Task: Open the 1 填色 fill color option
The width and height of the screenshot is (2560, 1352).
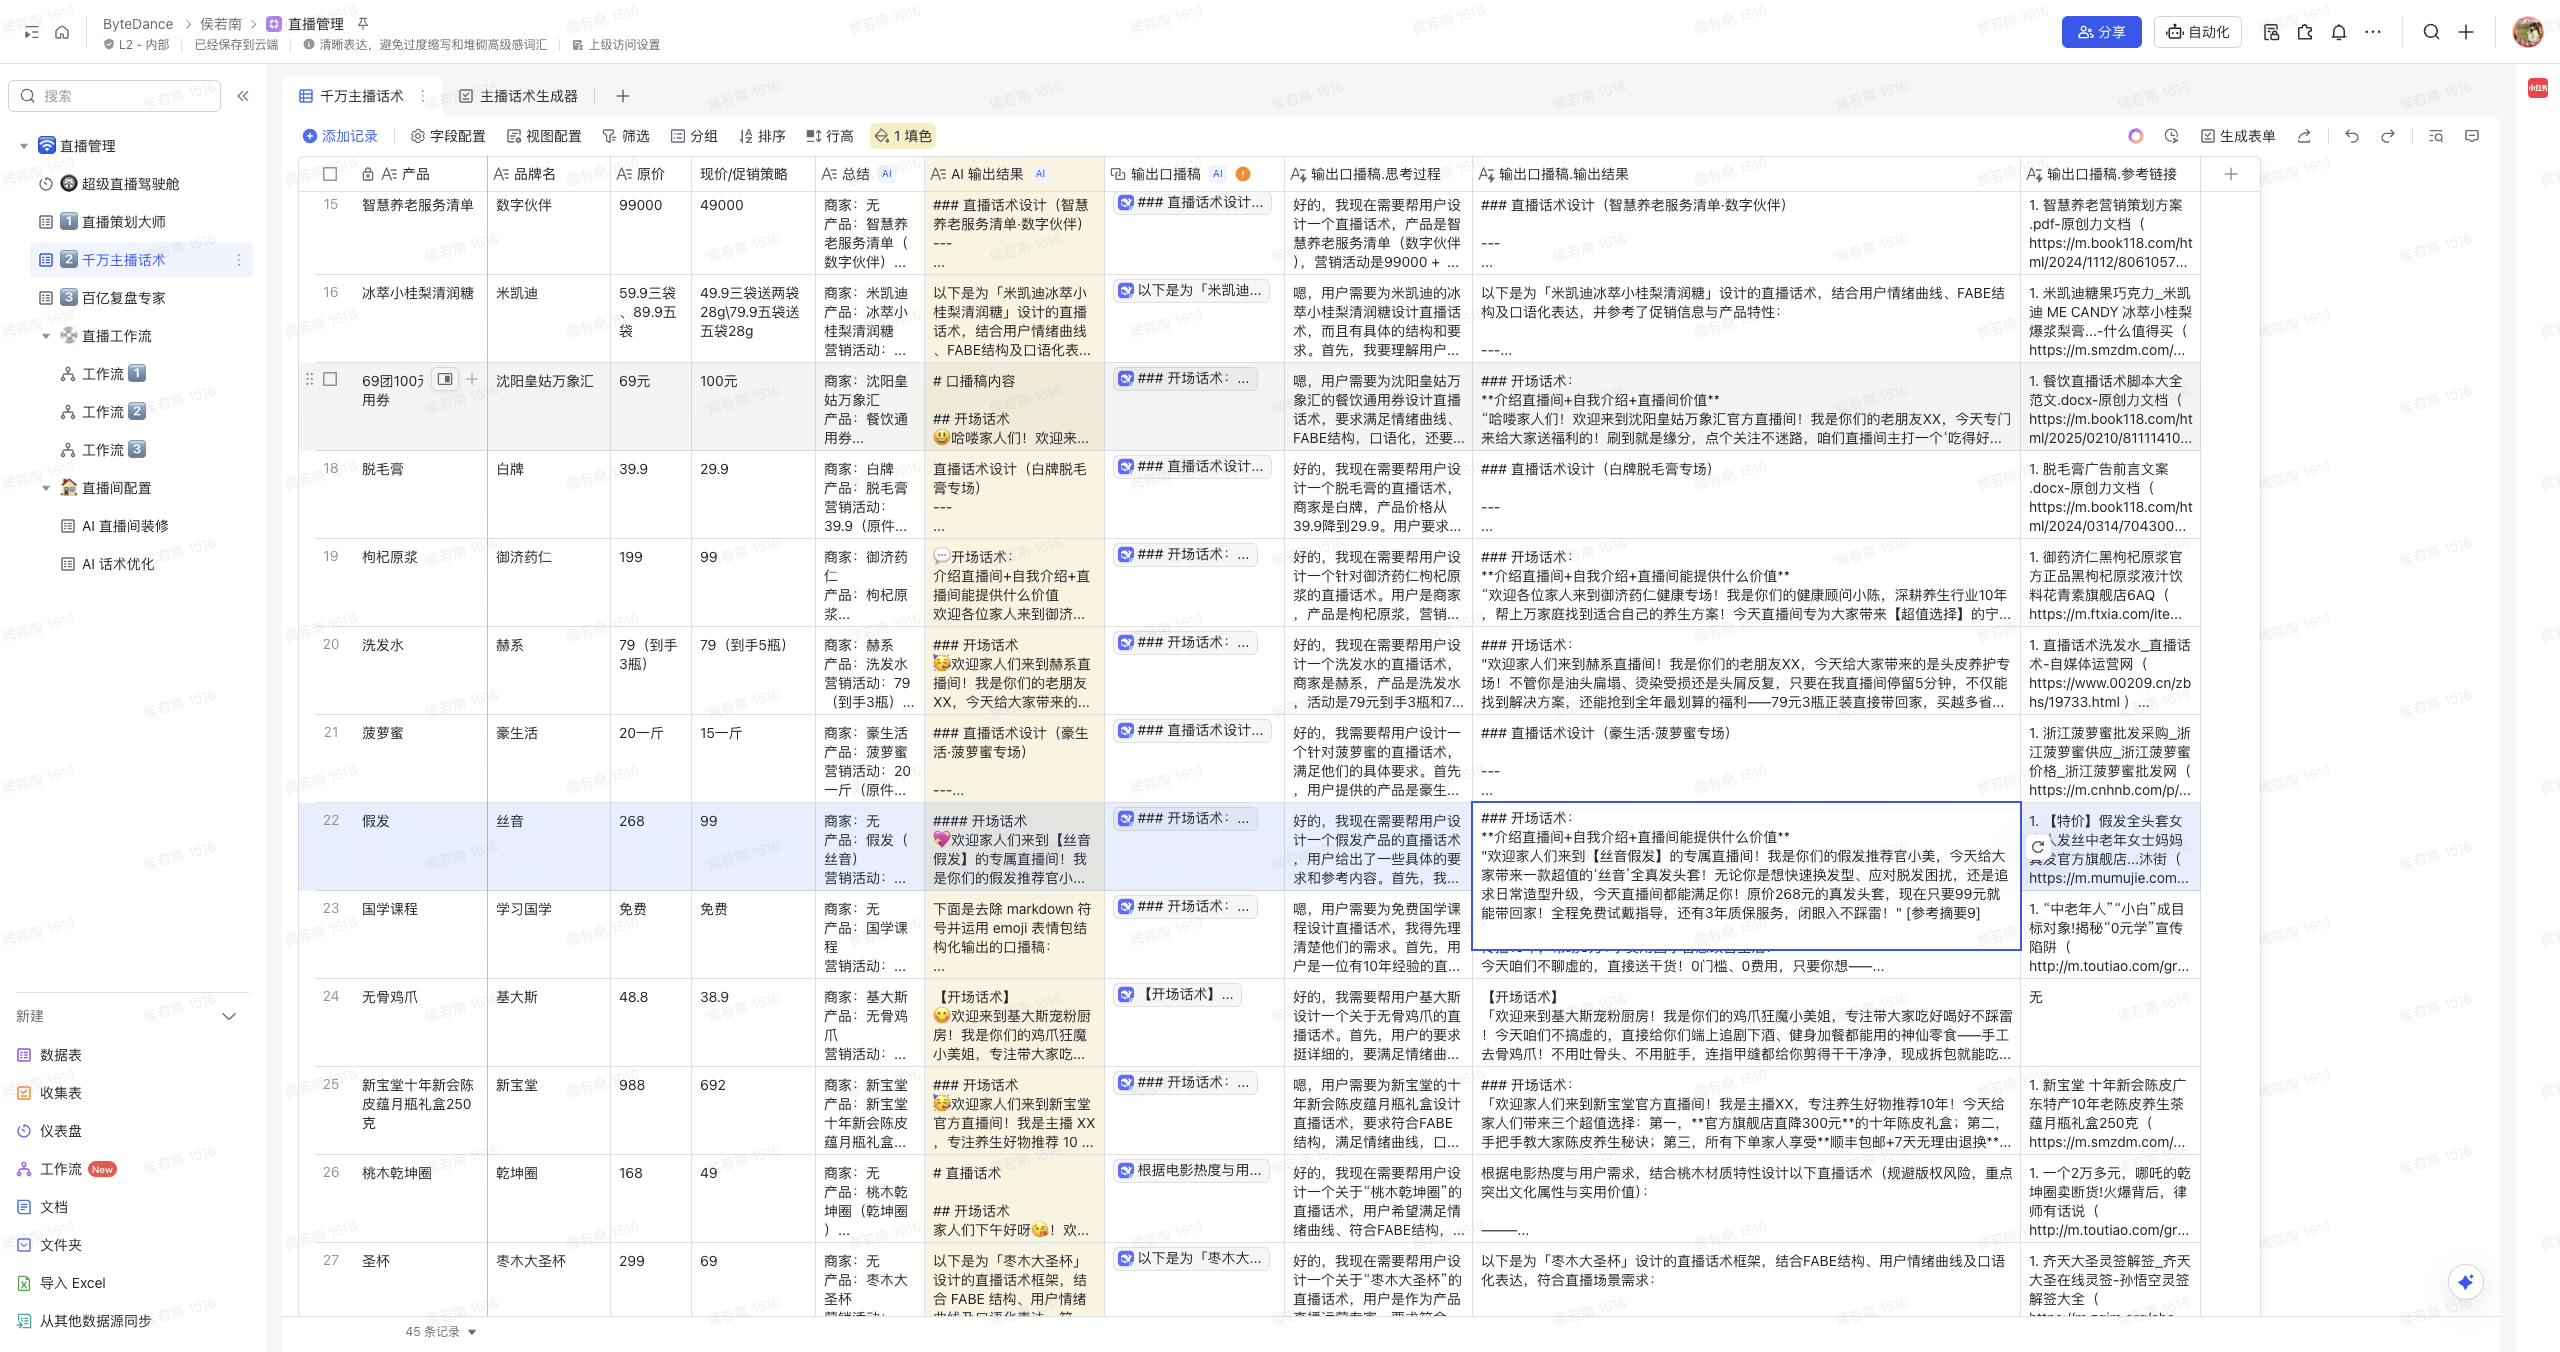Action: 903,136
